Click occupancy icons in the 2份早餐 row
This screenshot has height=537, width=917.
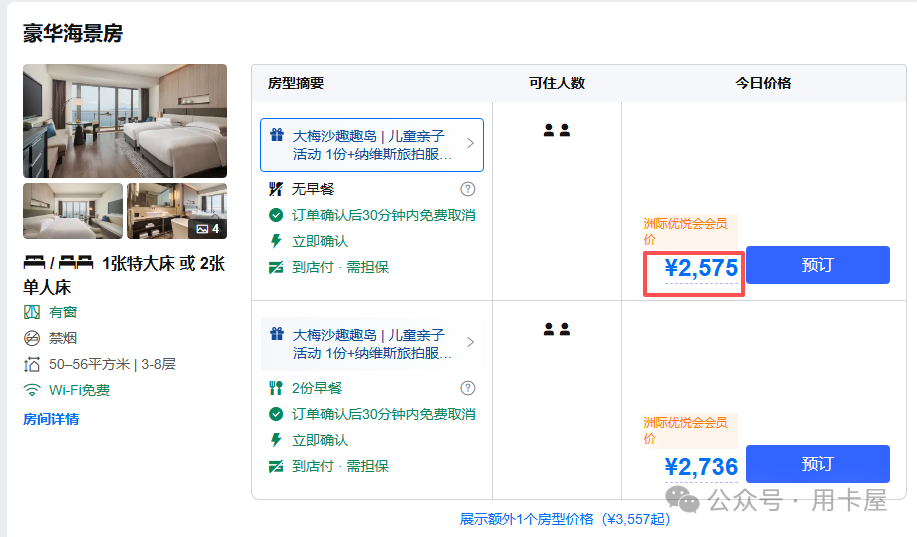[x=557, y=329]
